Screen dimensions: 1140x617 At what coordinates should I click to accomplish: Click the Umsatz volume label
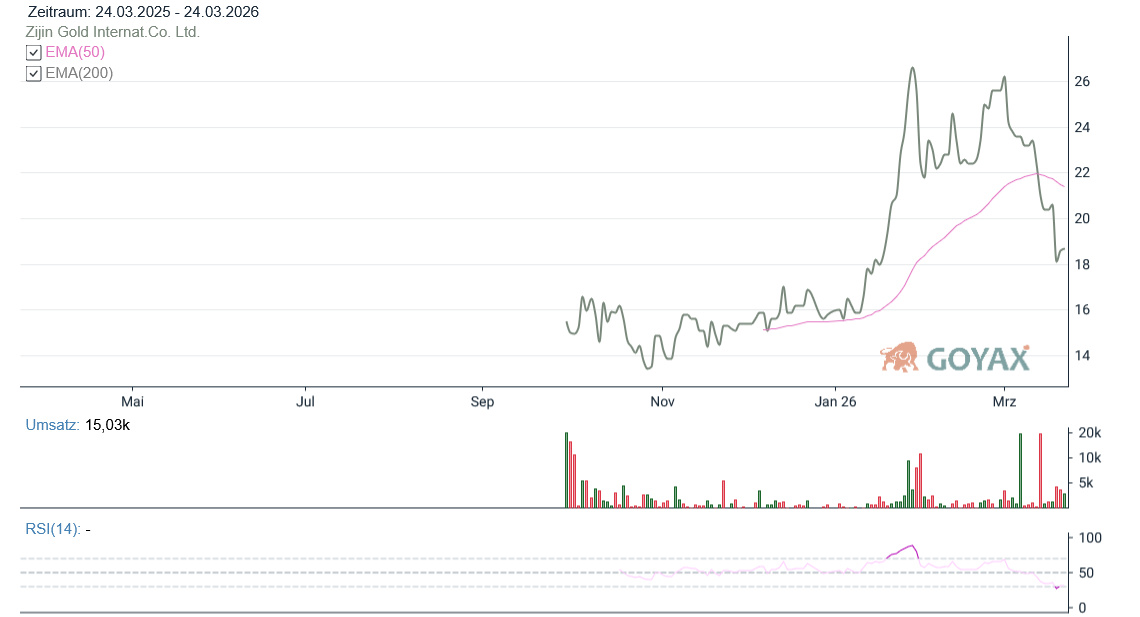coord(52,425)
